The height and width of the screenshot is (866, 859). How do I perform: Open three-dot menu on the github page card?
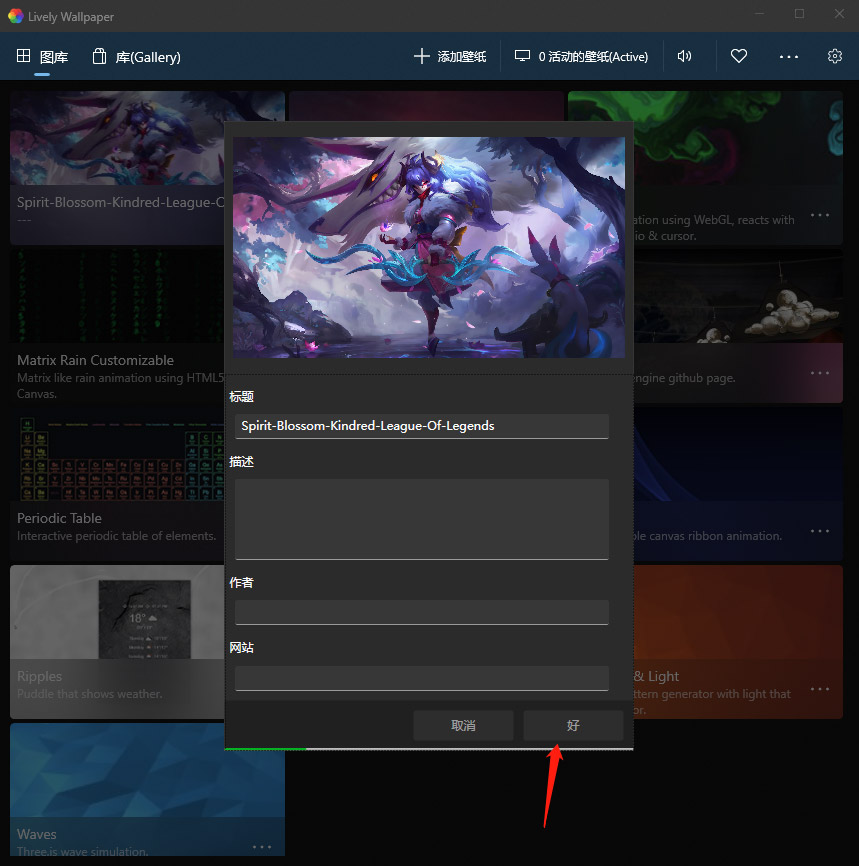[820, 373]
